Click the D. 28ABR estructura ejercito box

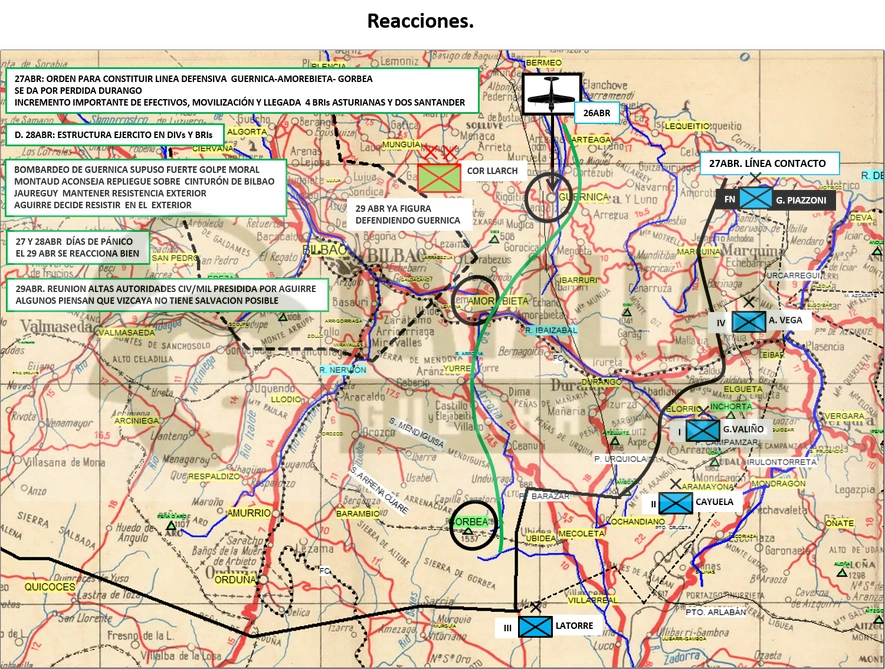tap(115, 135)
